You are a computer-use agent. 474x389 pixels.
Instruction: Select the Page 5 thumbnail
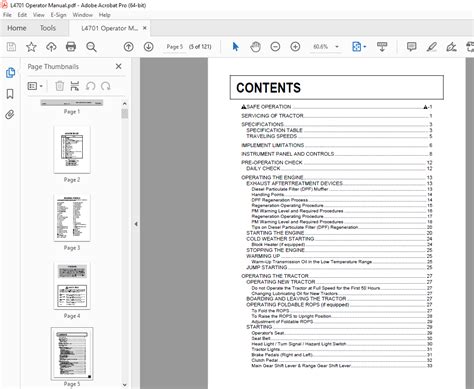(x=72, y=354)
